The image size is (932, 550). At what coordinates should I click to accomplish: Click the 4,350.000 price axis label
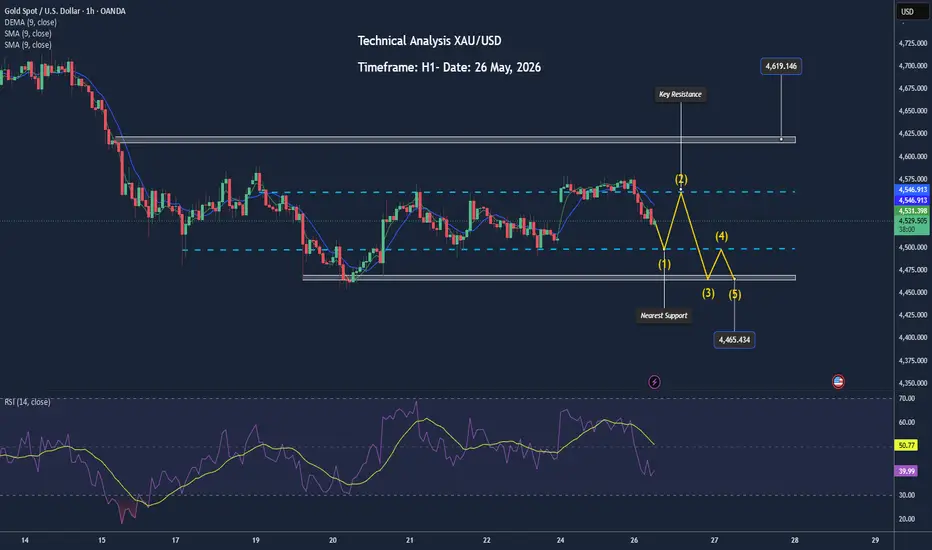tap(912, 383)
